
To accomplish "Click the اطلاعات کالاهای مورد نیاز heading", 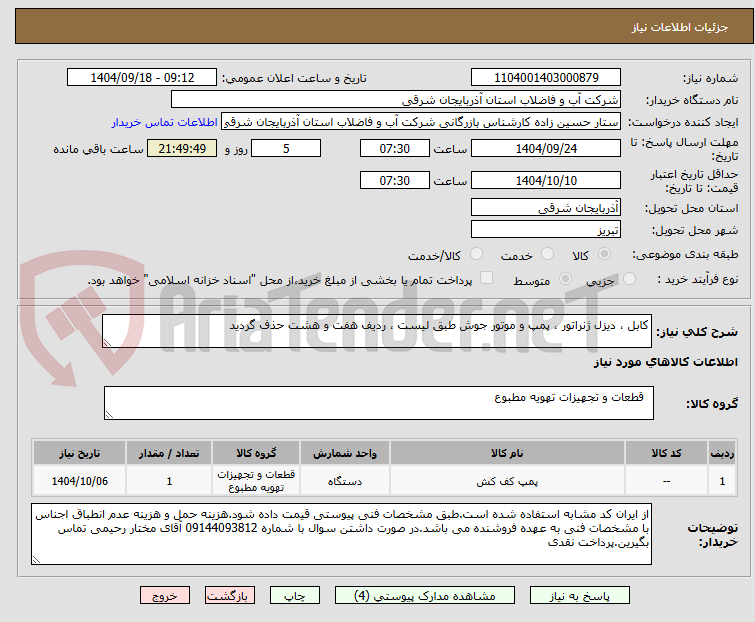I will click(x=665, y=362).
